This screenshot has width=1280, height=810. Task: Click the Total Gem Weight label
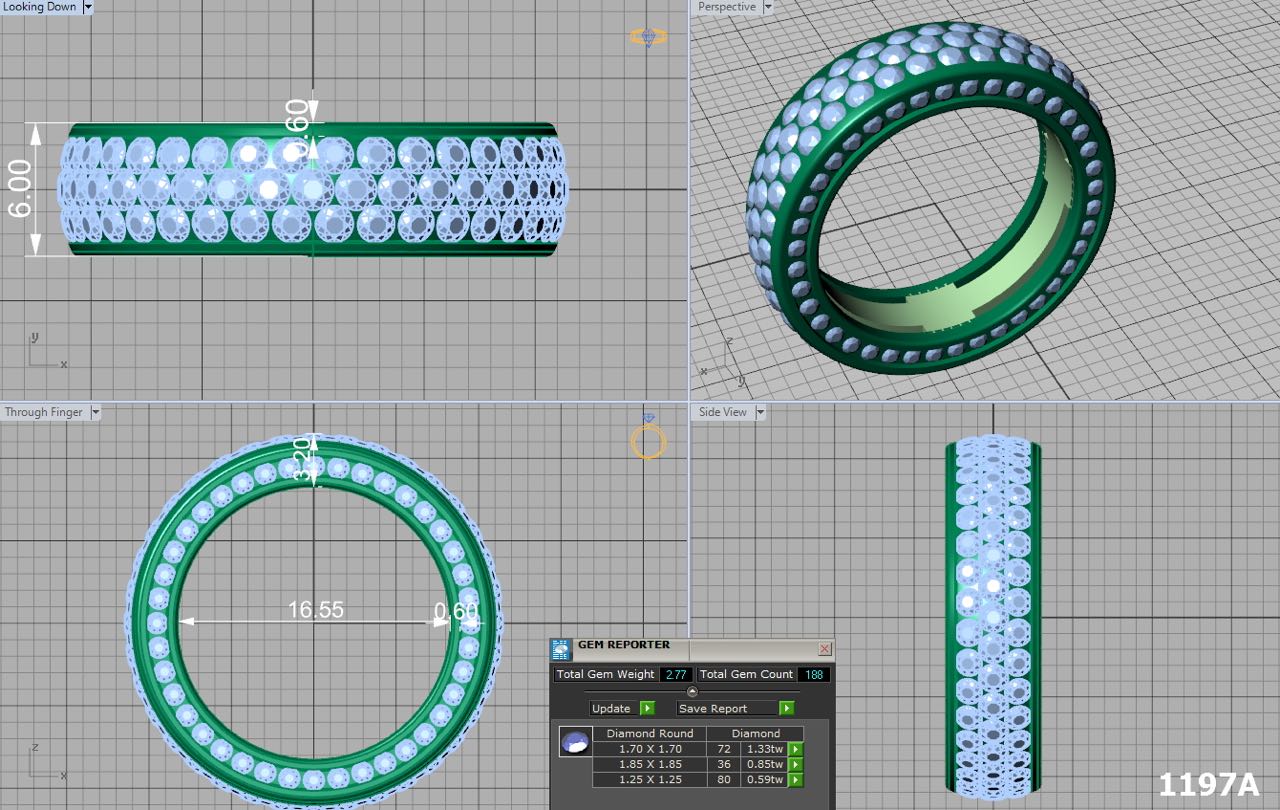606,675
